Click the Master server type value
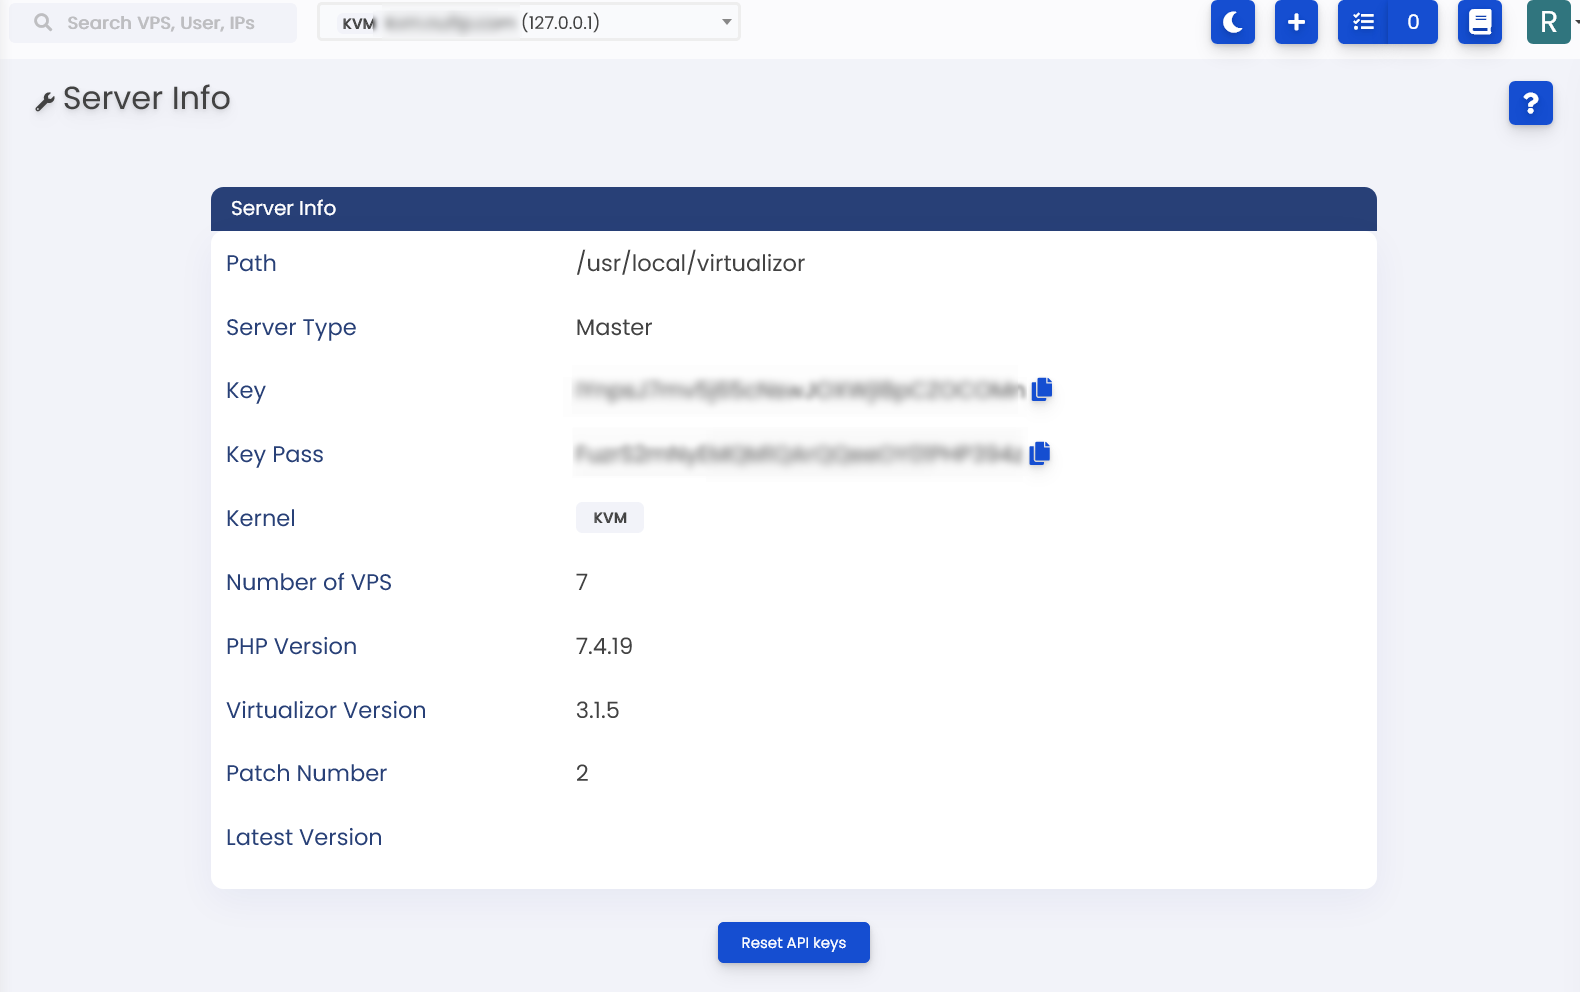 click(x=614, y=327)
